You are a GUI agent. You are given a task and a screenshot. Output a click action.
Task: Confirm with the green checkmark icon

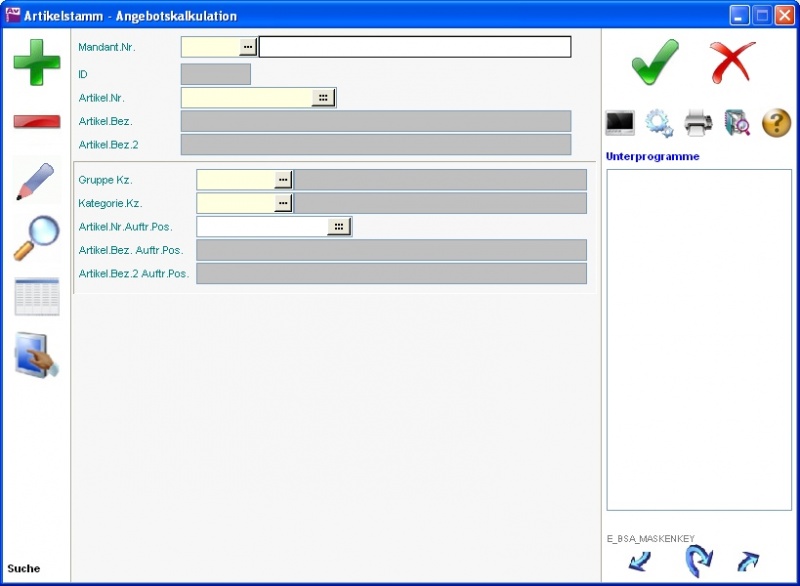click(x=655, y=62)
